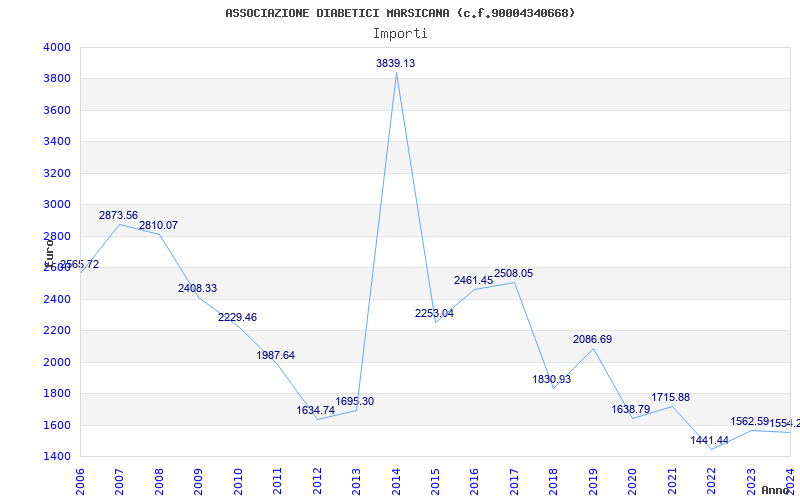Screen dimensions: 800x500
Task: Select the 1400 y-axis tick label
Action: 57,456
